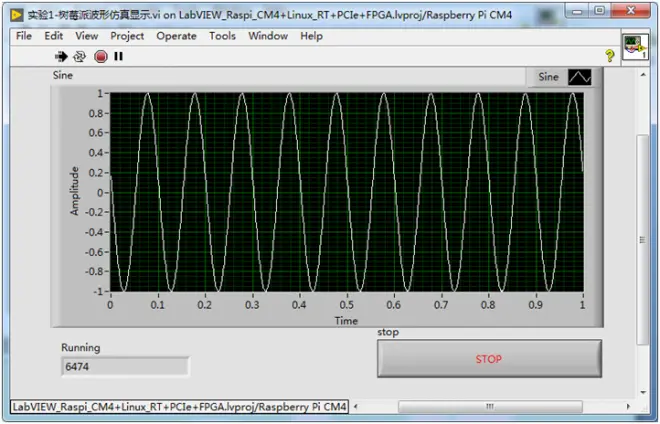Click the Y-axis value 0.6
660x424 pixels.
click(x=96, y=133)
